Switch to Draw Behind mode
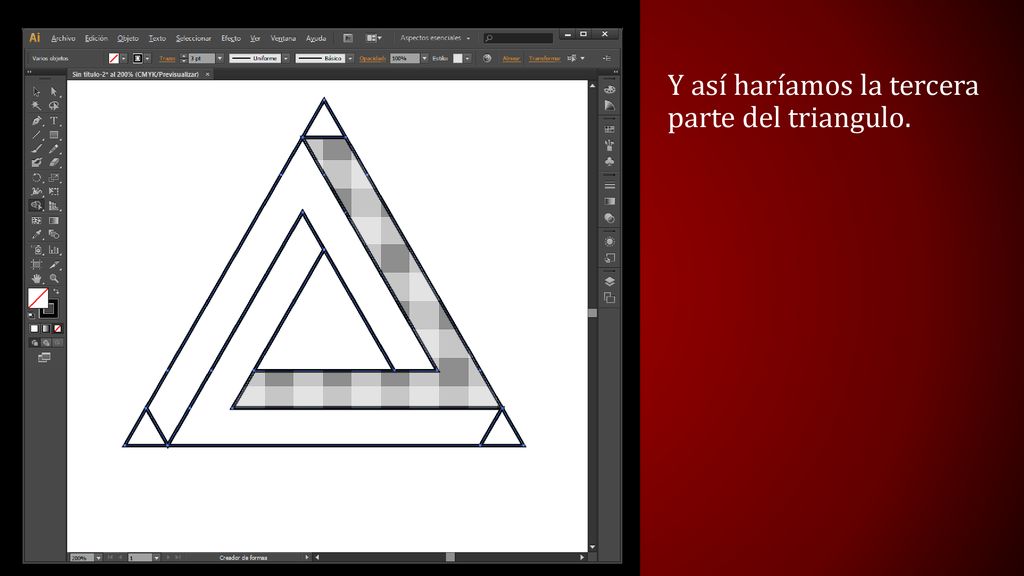The width and height of the screenshot is (1024, 576). pyautogui.click(x=46, y=342)
